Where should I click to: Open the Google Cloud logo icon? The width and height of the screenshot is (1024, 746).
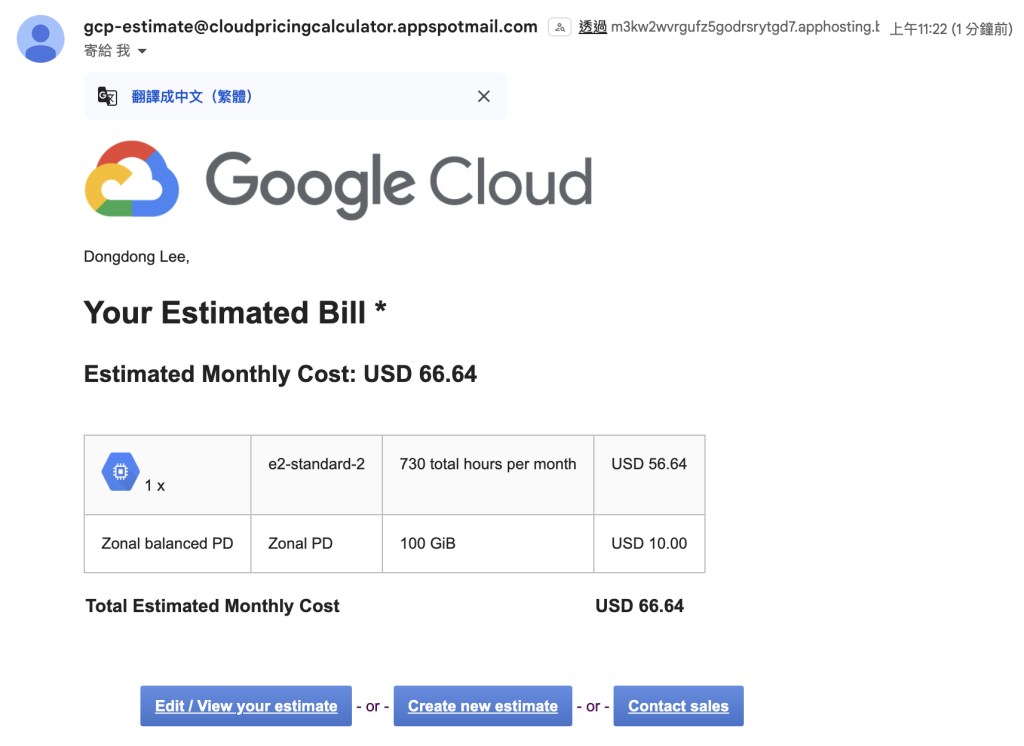[x=132, y=179]
